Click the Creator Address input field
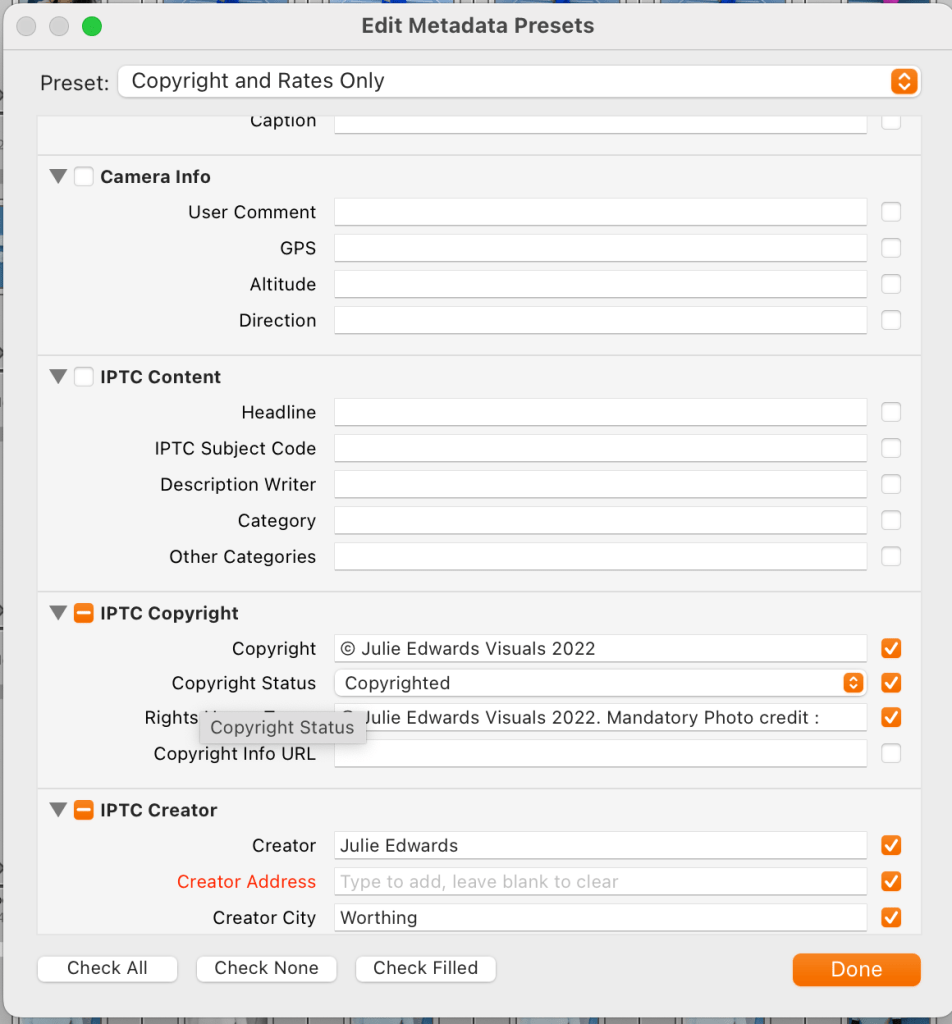The image size is (952, 1024). [600, 881]
